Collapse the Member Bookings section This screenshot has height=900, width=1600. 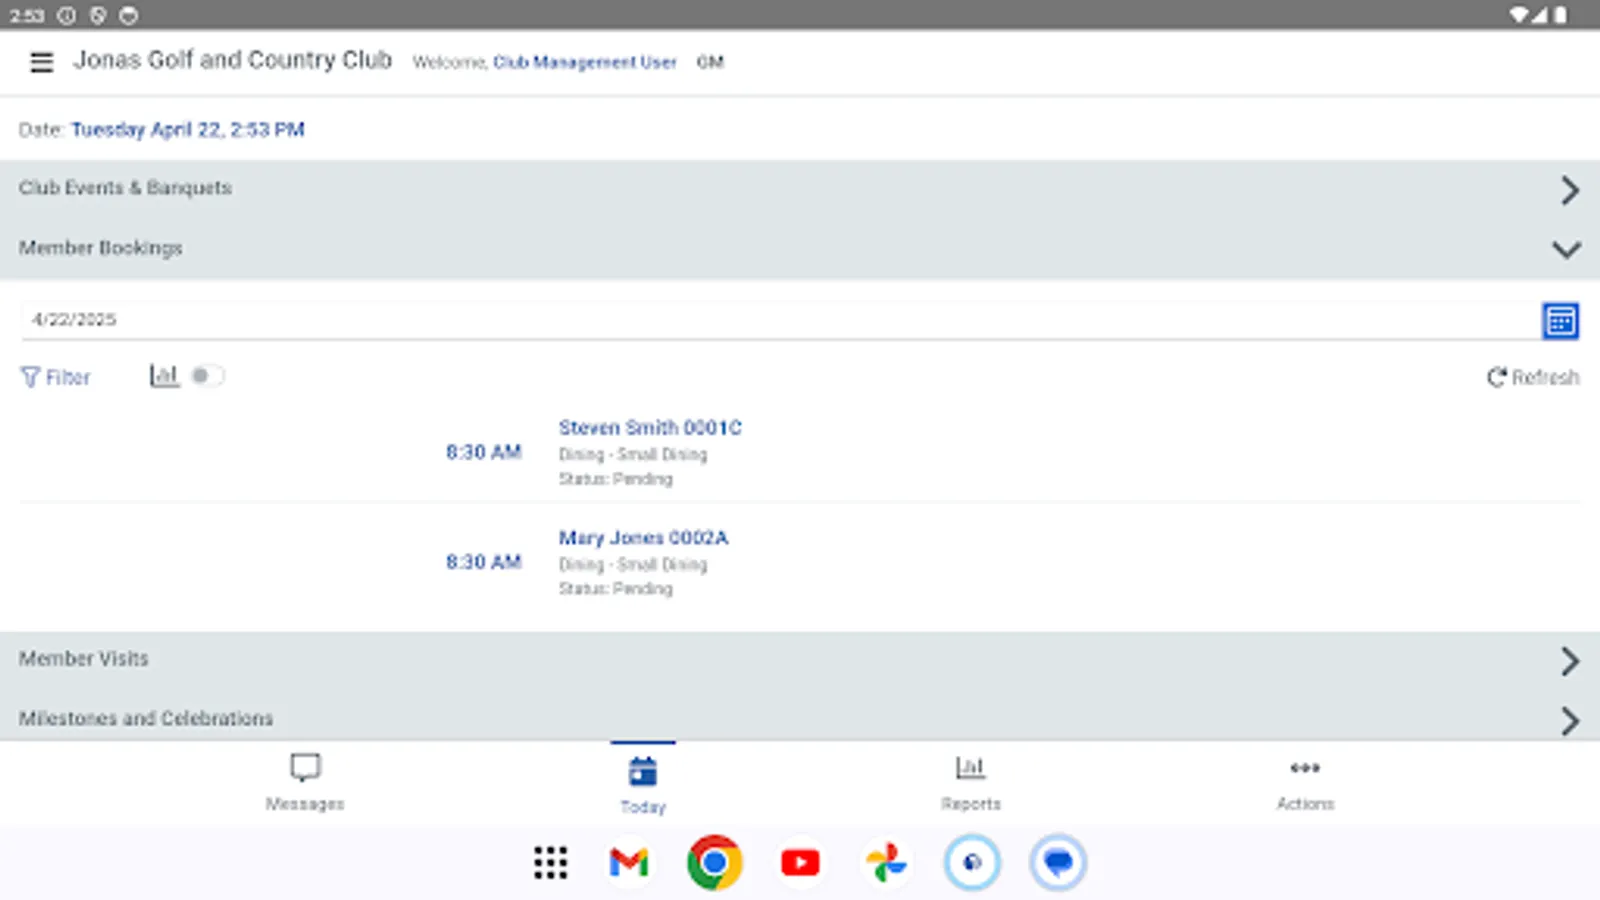click(x=1566, y=249)
